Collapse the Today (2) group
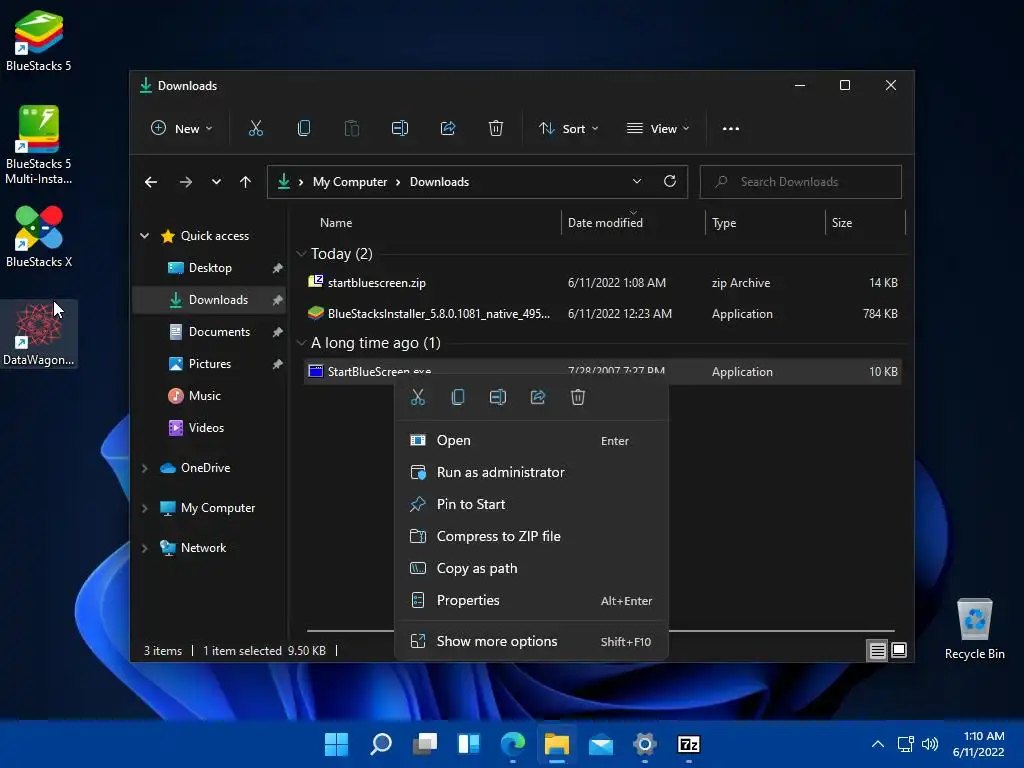The width and height of the screenshot is (1024, 768). tap(301, 253)
